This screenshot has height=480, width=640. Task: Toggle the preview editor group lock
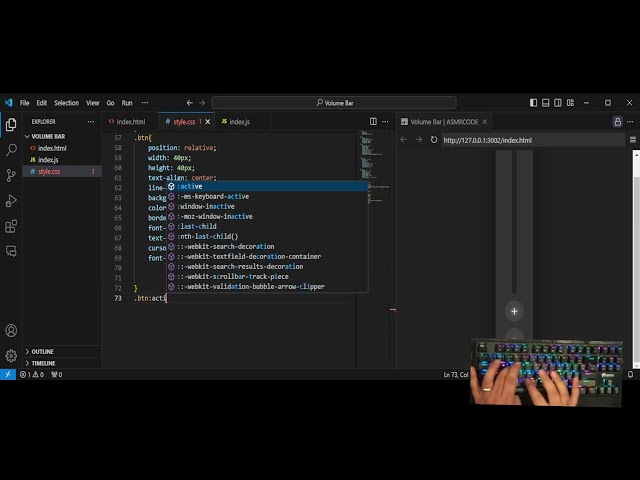coord(618,122)
